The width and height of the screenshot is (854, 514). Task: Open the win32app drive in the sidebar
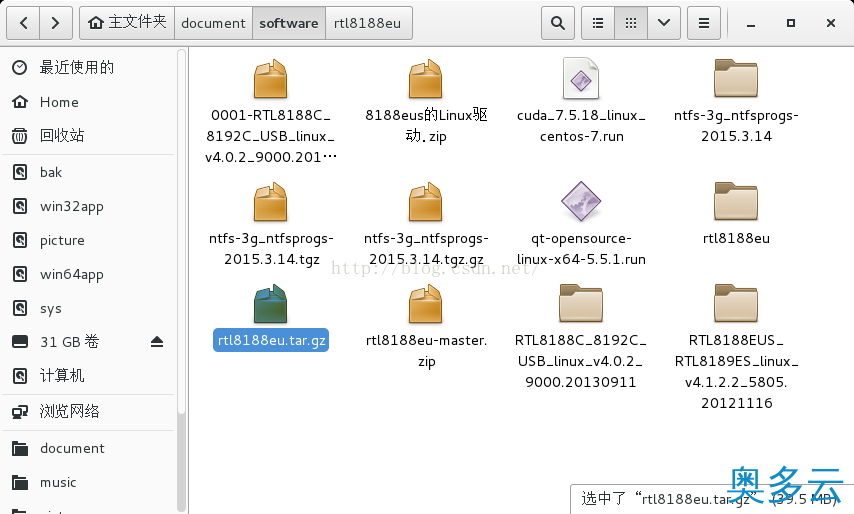tap(88, 206)
